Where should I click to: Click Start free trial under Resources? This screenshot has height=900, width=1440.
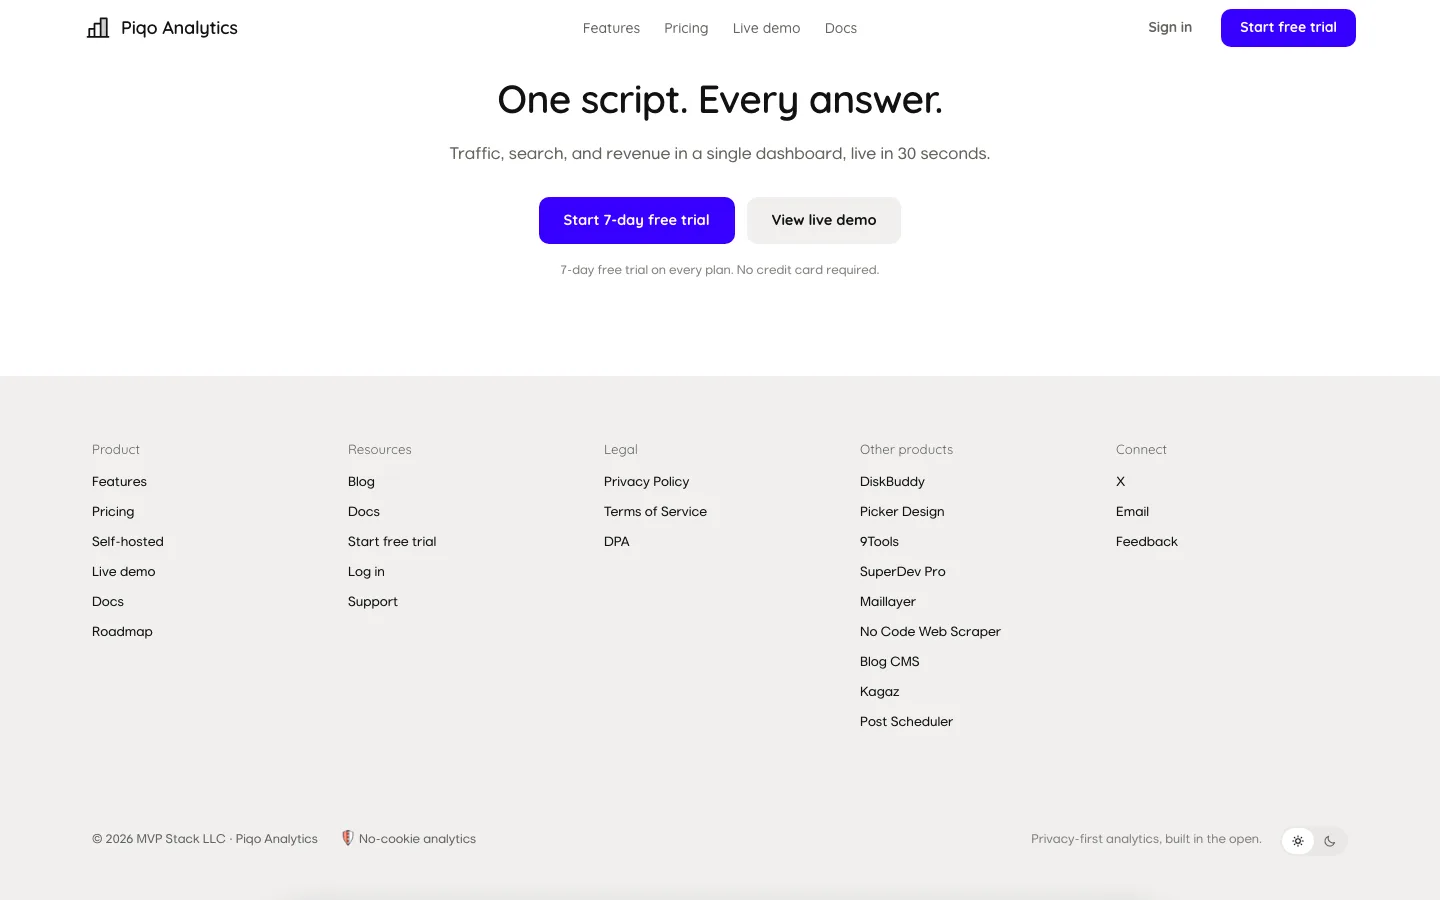tap(392, 541)
